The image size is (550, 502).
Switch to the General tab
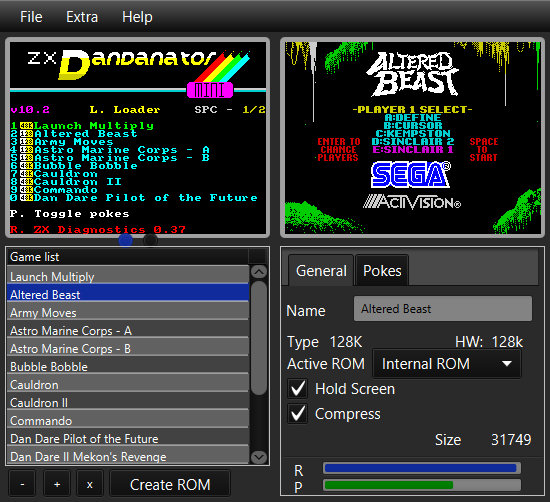(321, 271)
